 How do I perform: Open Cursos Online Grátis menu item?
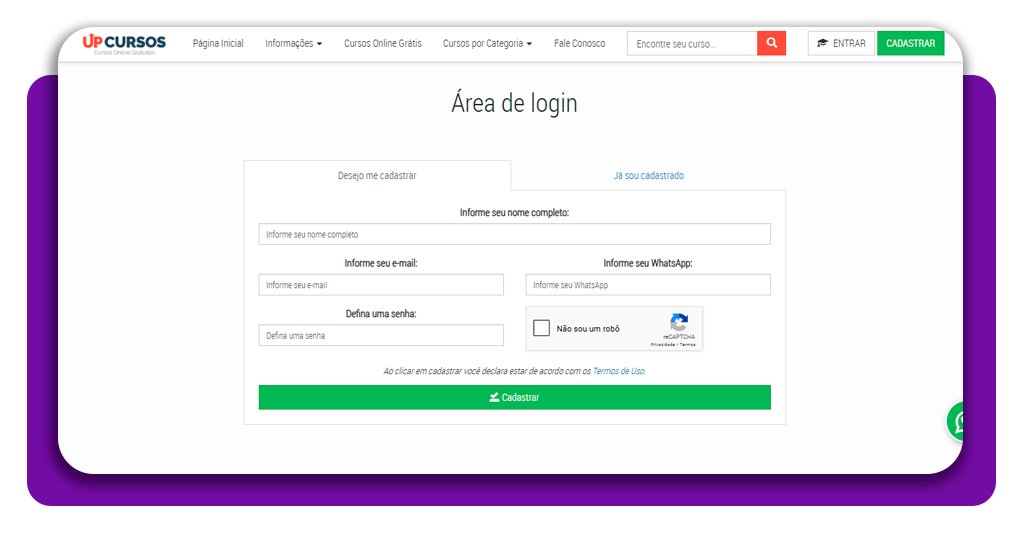[383, 44]
